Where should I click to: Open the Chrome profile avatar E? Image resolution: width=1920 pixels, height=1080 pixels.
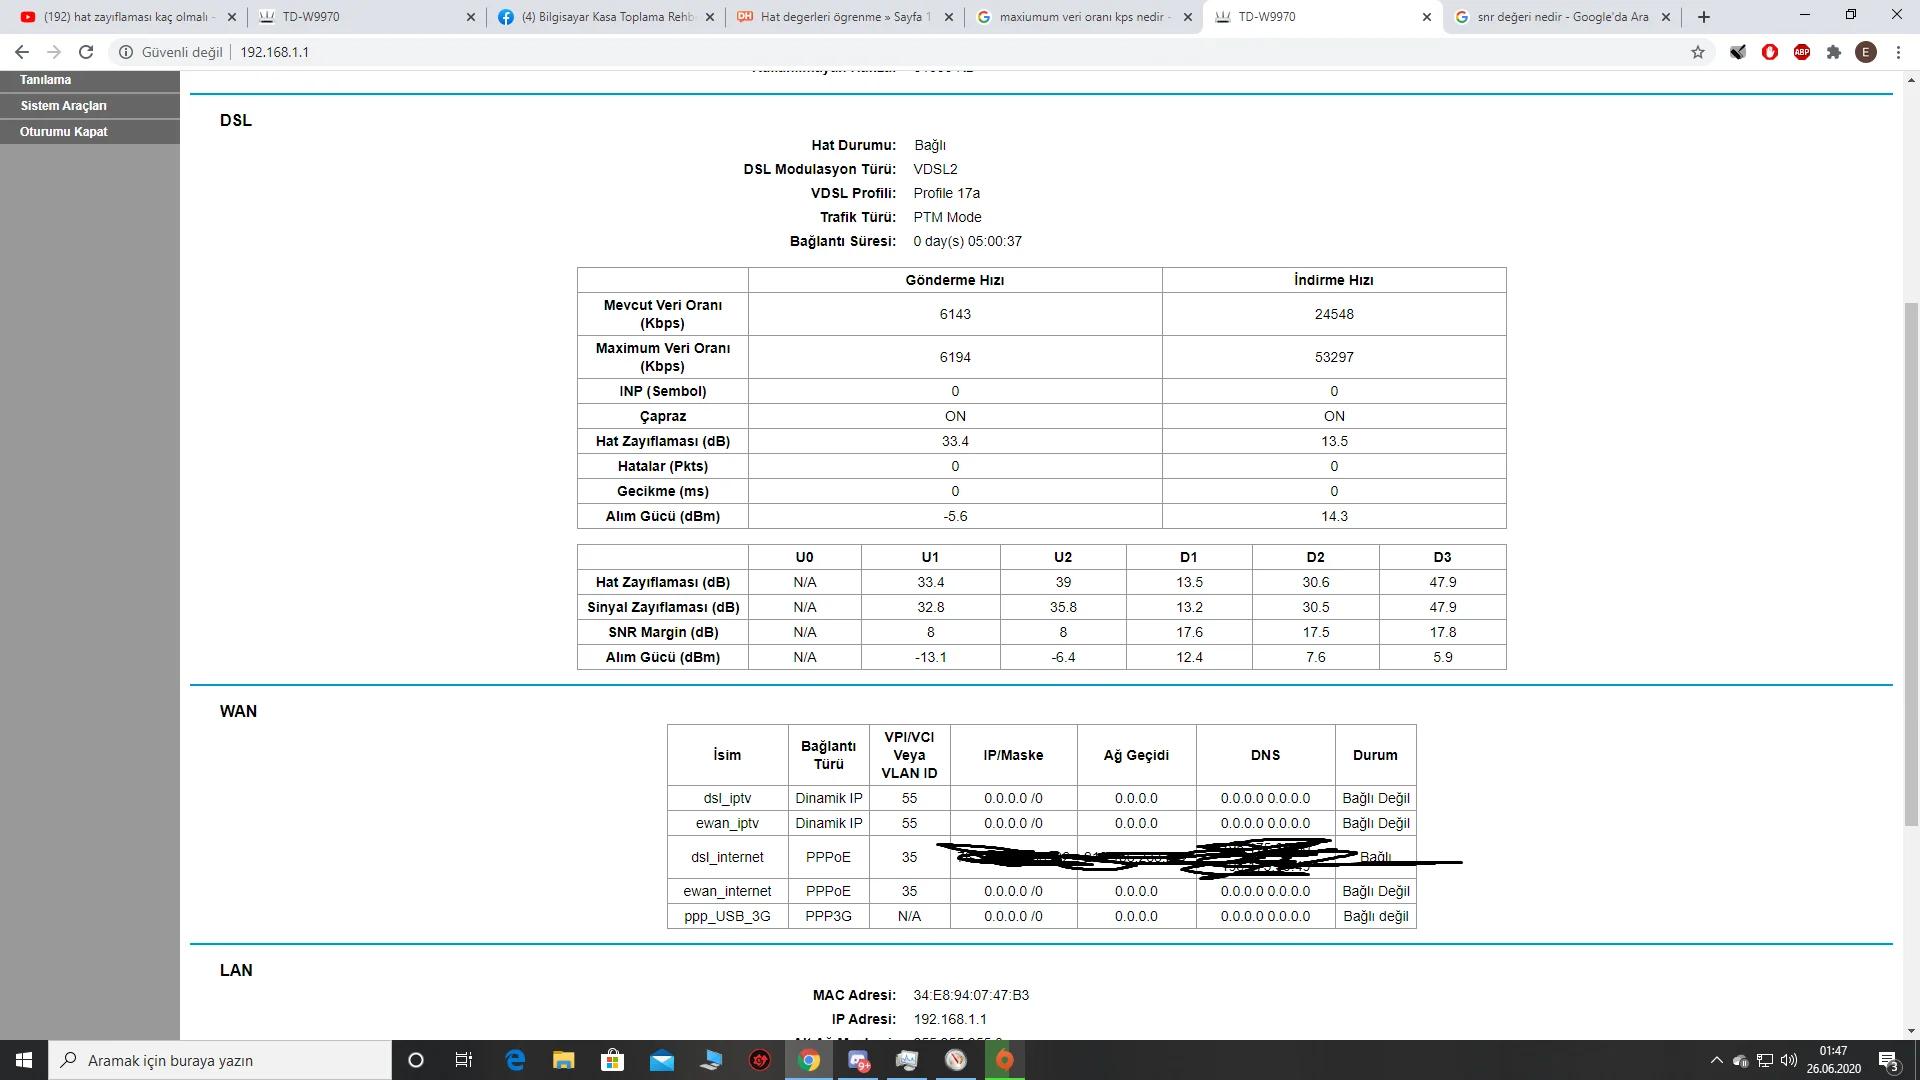(x=1866, y=52)
